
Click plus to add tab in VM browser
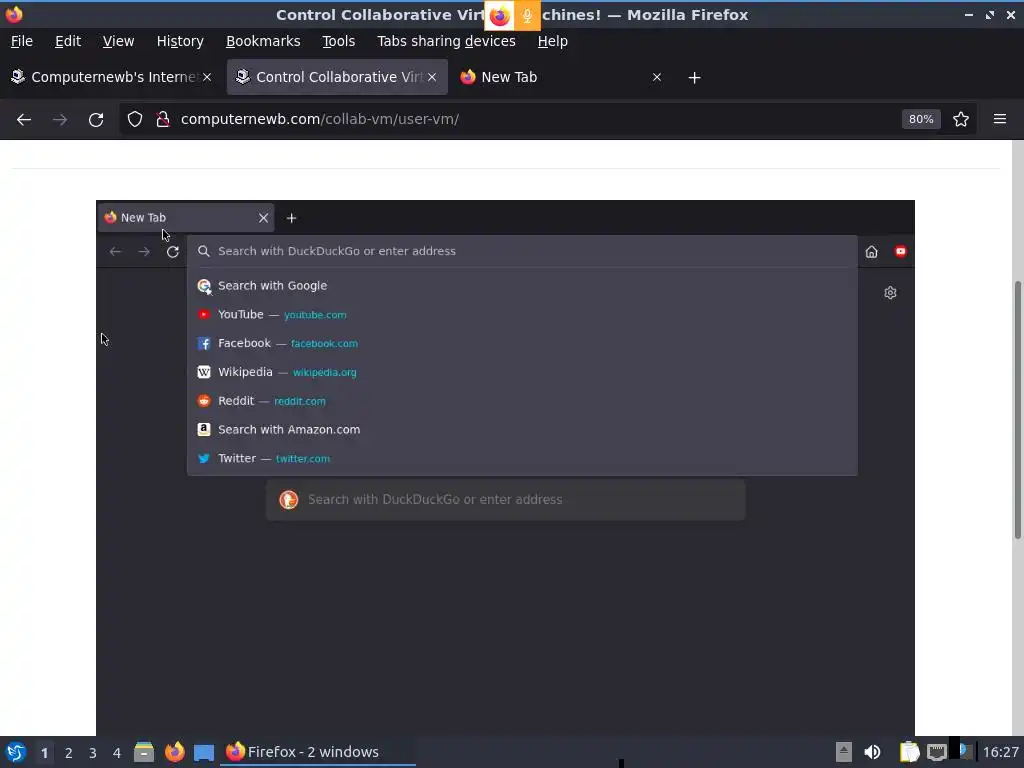click(x=291, y=218)
